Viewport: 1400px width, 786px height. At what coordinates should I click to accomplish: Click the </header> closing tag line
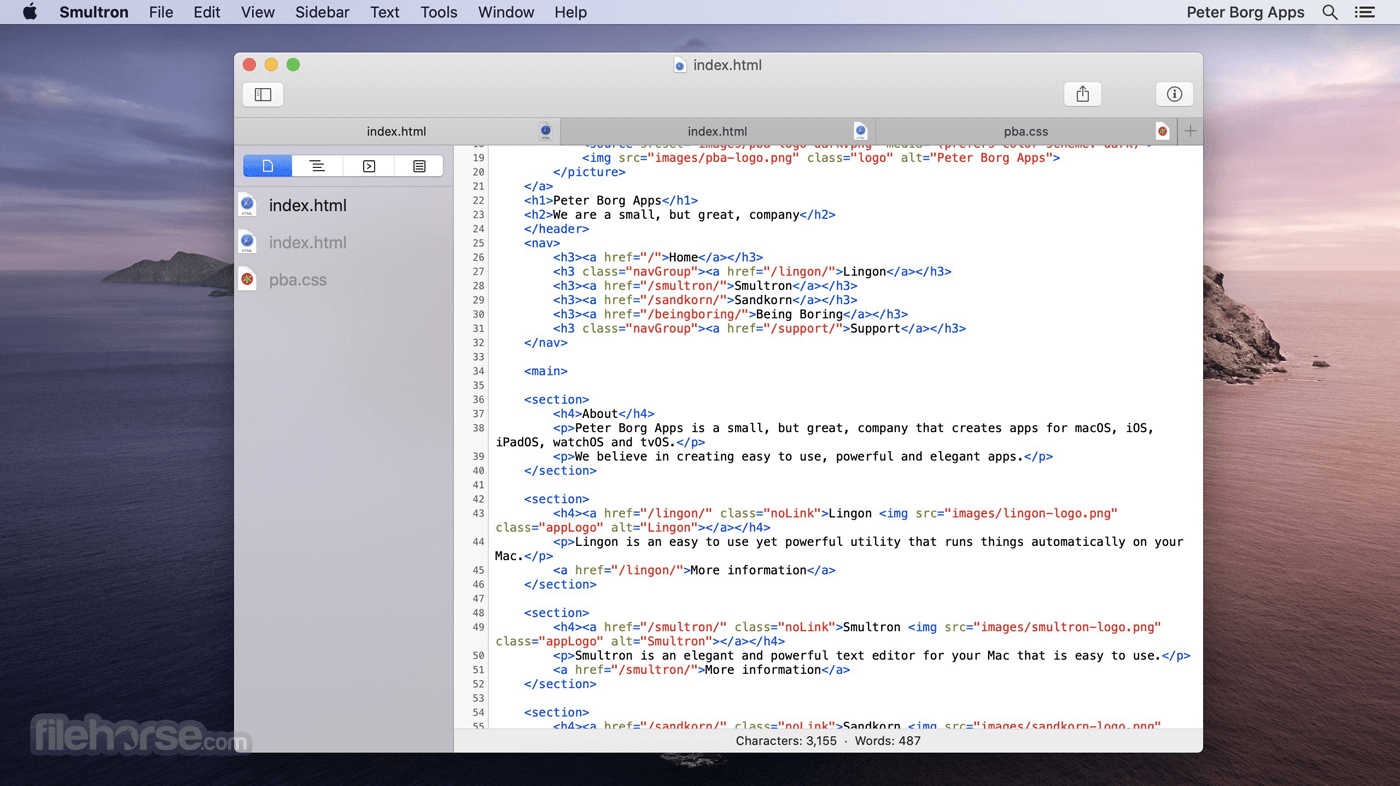557,229
